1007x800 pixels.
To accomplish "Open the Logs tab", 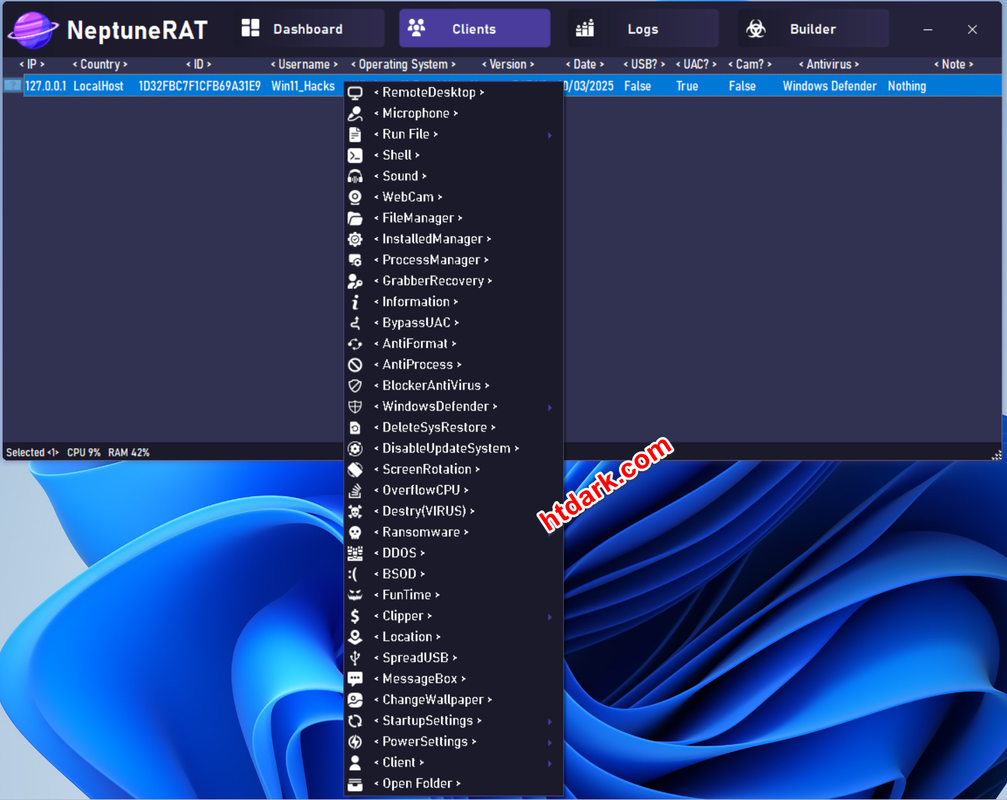I will pyautogui.click(x=643, y=29).
